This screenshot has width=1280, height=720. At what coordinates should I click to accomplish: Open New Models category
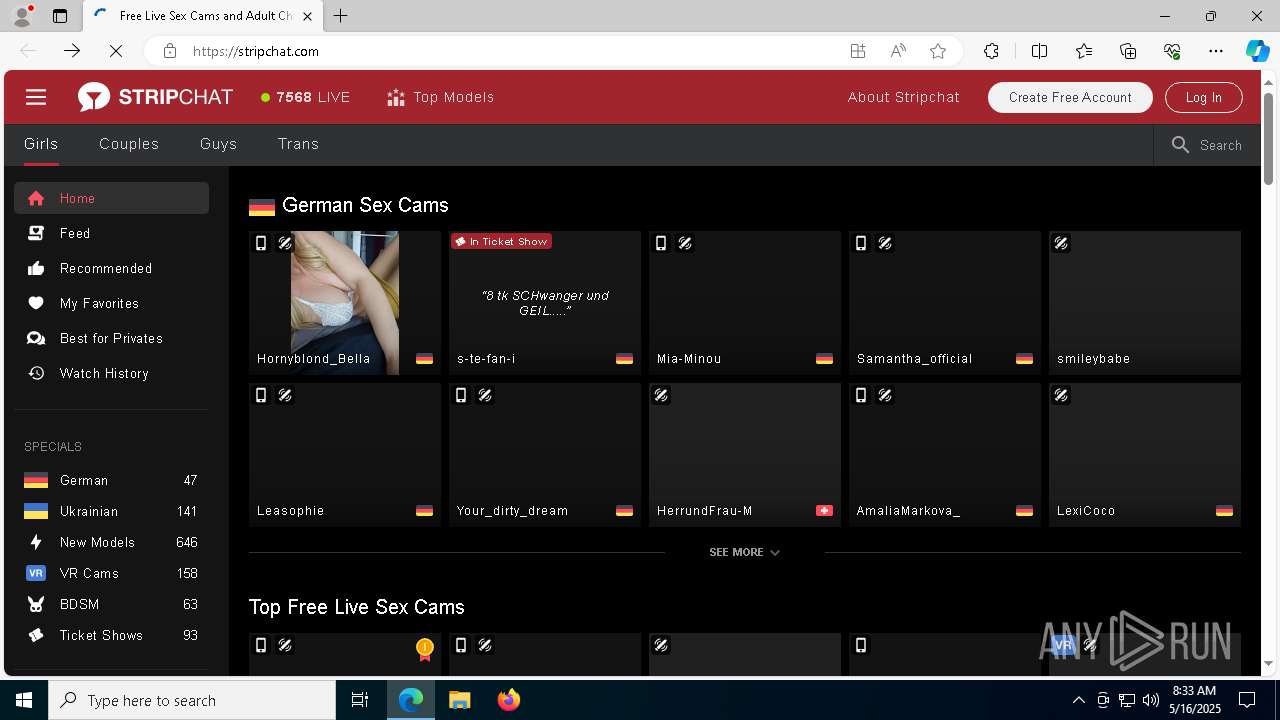111,542
